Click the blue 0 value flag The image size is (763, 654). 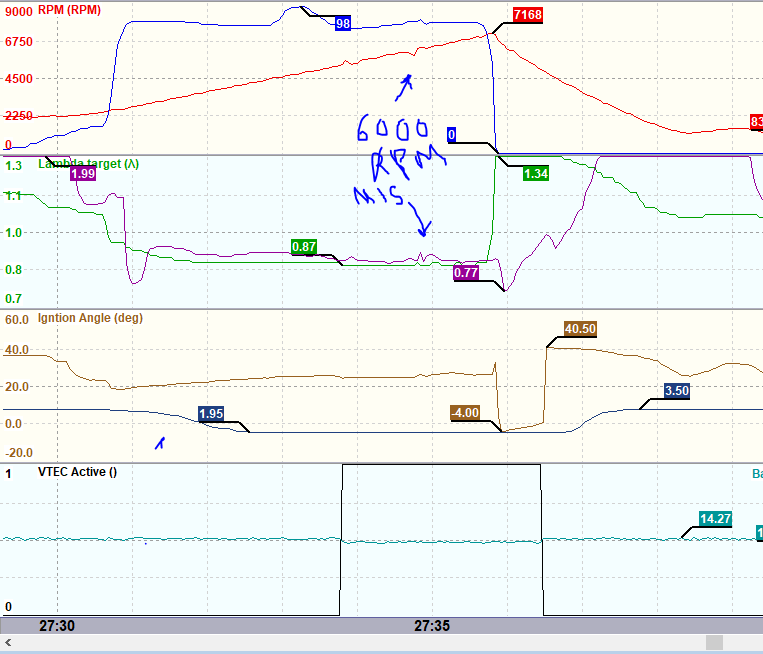(x=452, y=135)
